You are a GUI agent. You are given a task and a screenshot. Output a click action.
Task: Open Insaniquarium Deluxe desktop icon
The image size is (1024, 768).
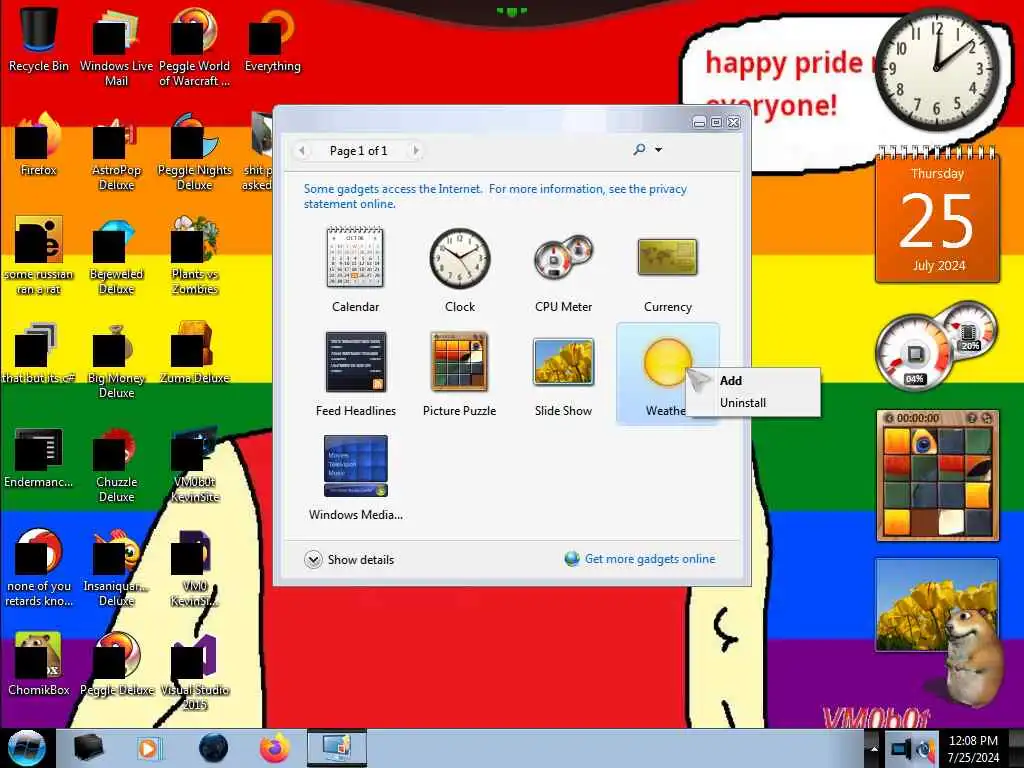click(x=116, y=568)
